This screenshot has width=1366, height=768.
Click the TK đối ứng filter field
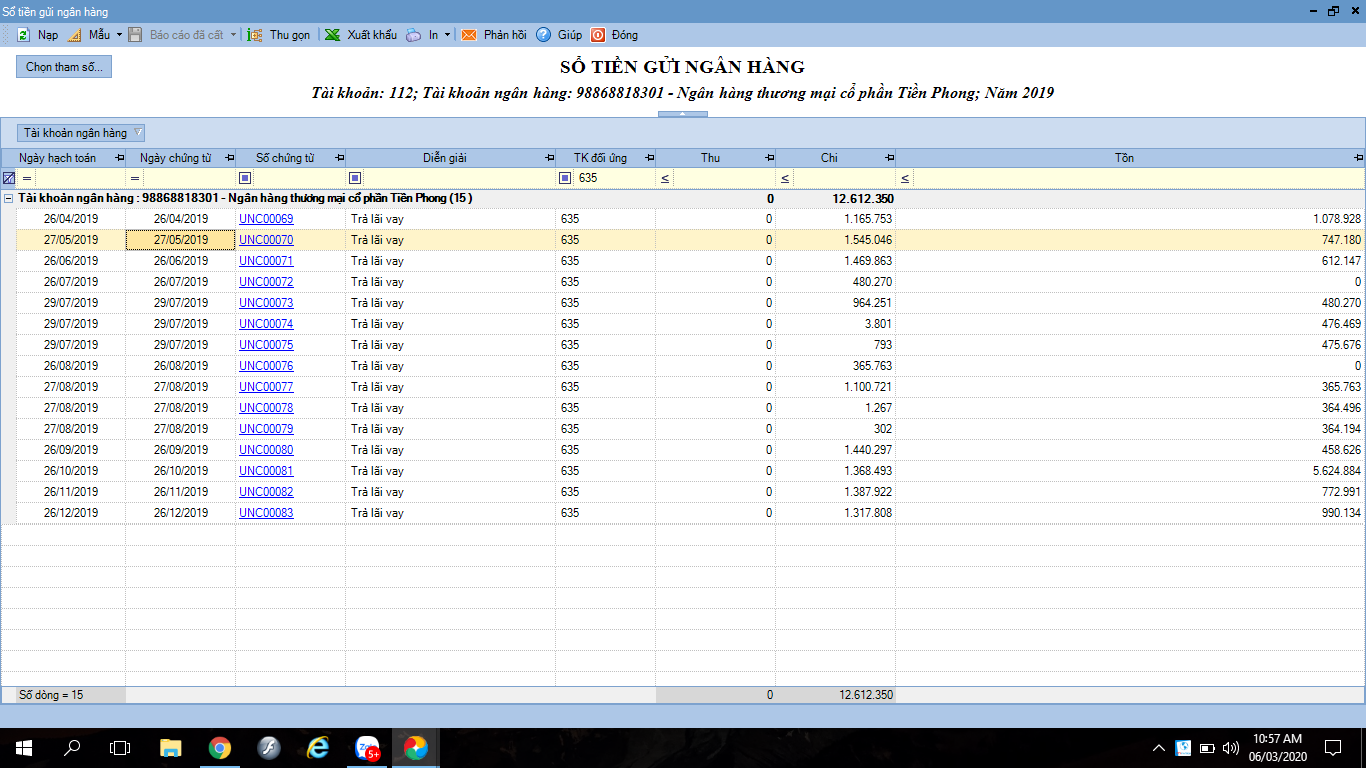point(614,178)
